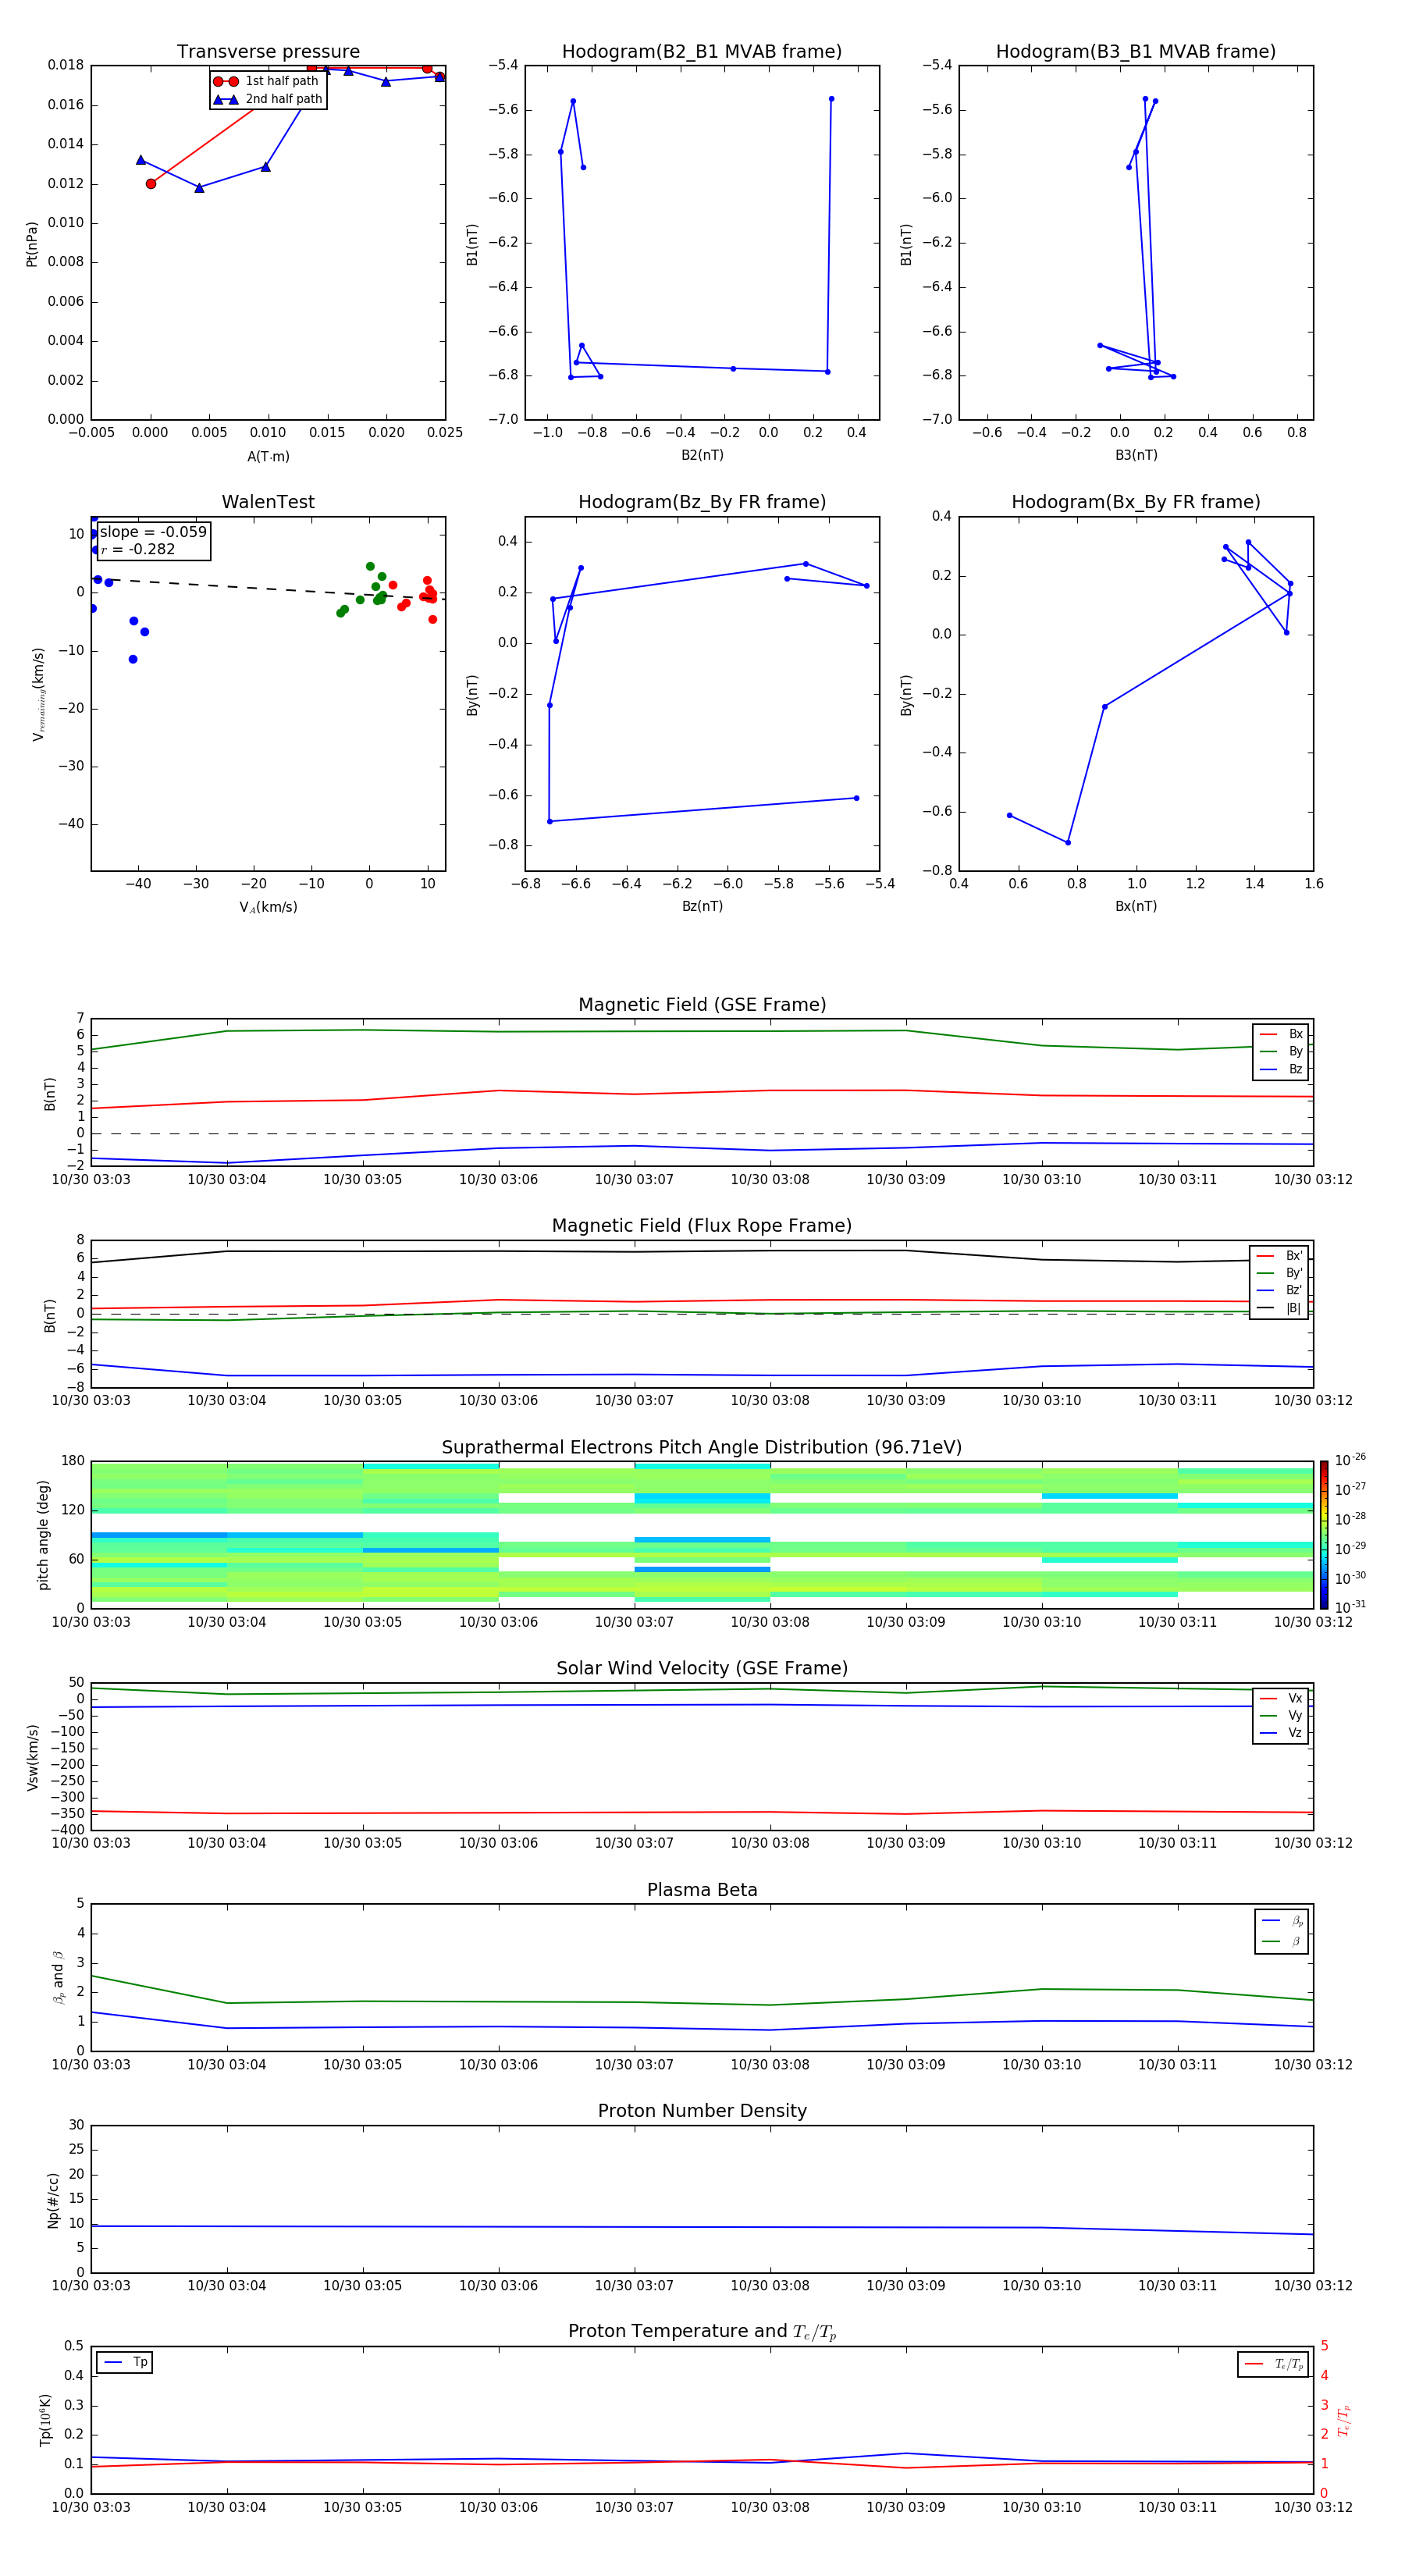
Task: Click 'Bz(nT)' x-axis label
Action: [702, 906]
